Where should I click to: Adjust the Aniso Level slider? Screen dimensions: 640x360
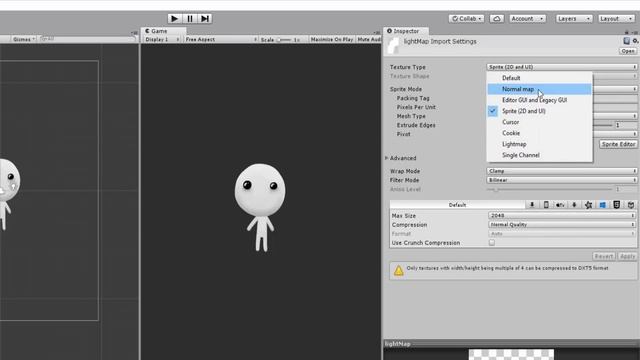tap(549, 189)
